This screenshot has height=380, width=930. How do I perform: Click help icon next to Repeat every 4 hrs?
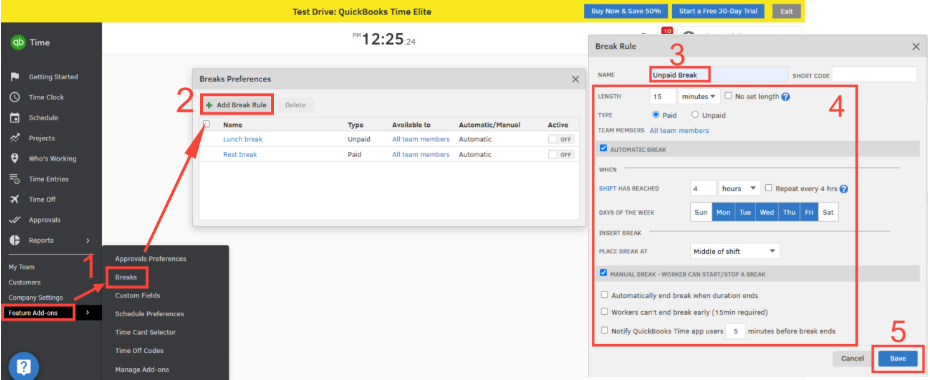coord(843,189)
